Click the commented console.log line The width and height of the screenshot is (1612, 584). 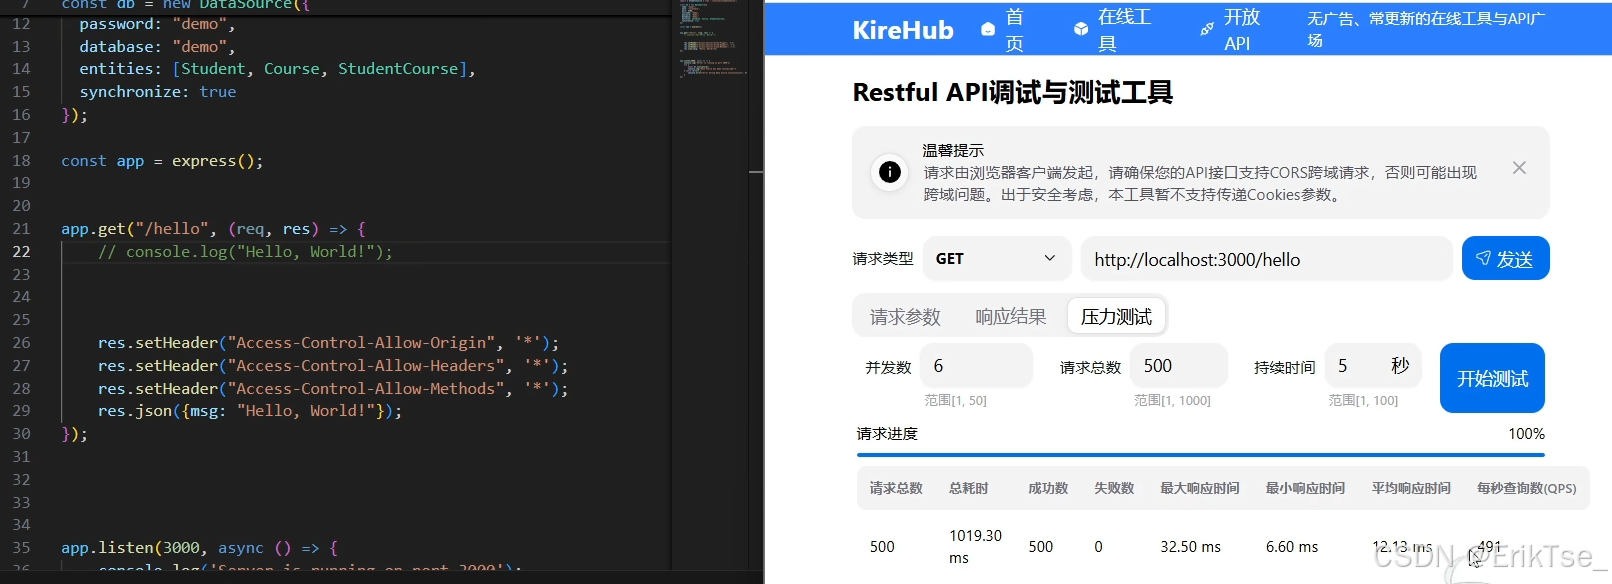point(245,251)
